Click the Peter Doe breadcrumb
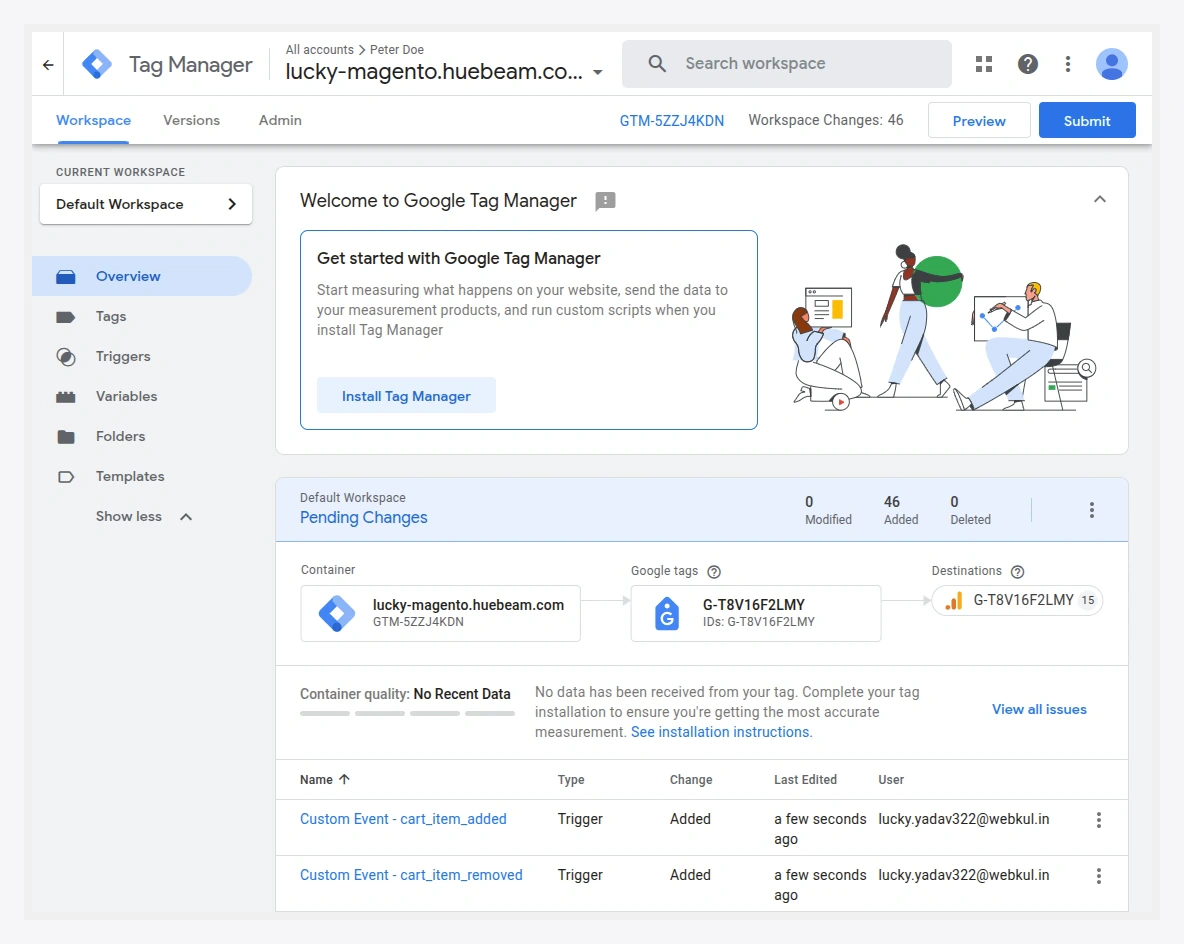Screen dimensions: 1184x944 (x=396, y=50)
